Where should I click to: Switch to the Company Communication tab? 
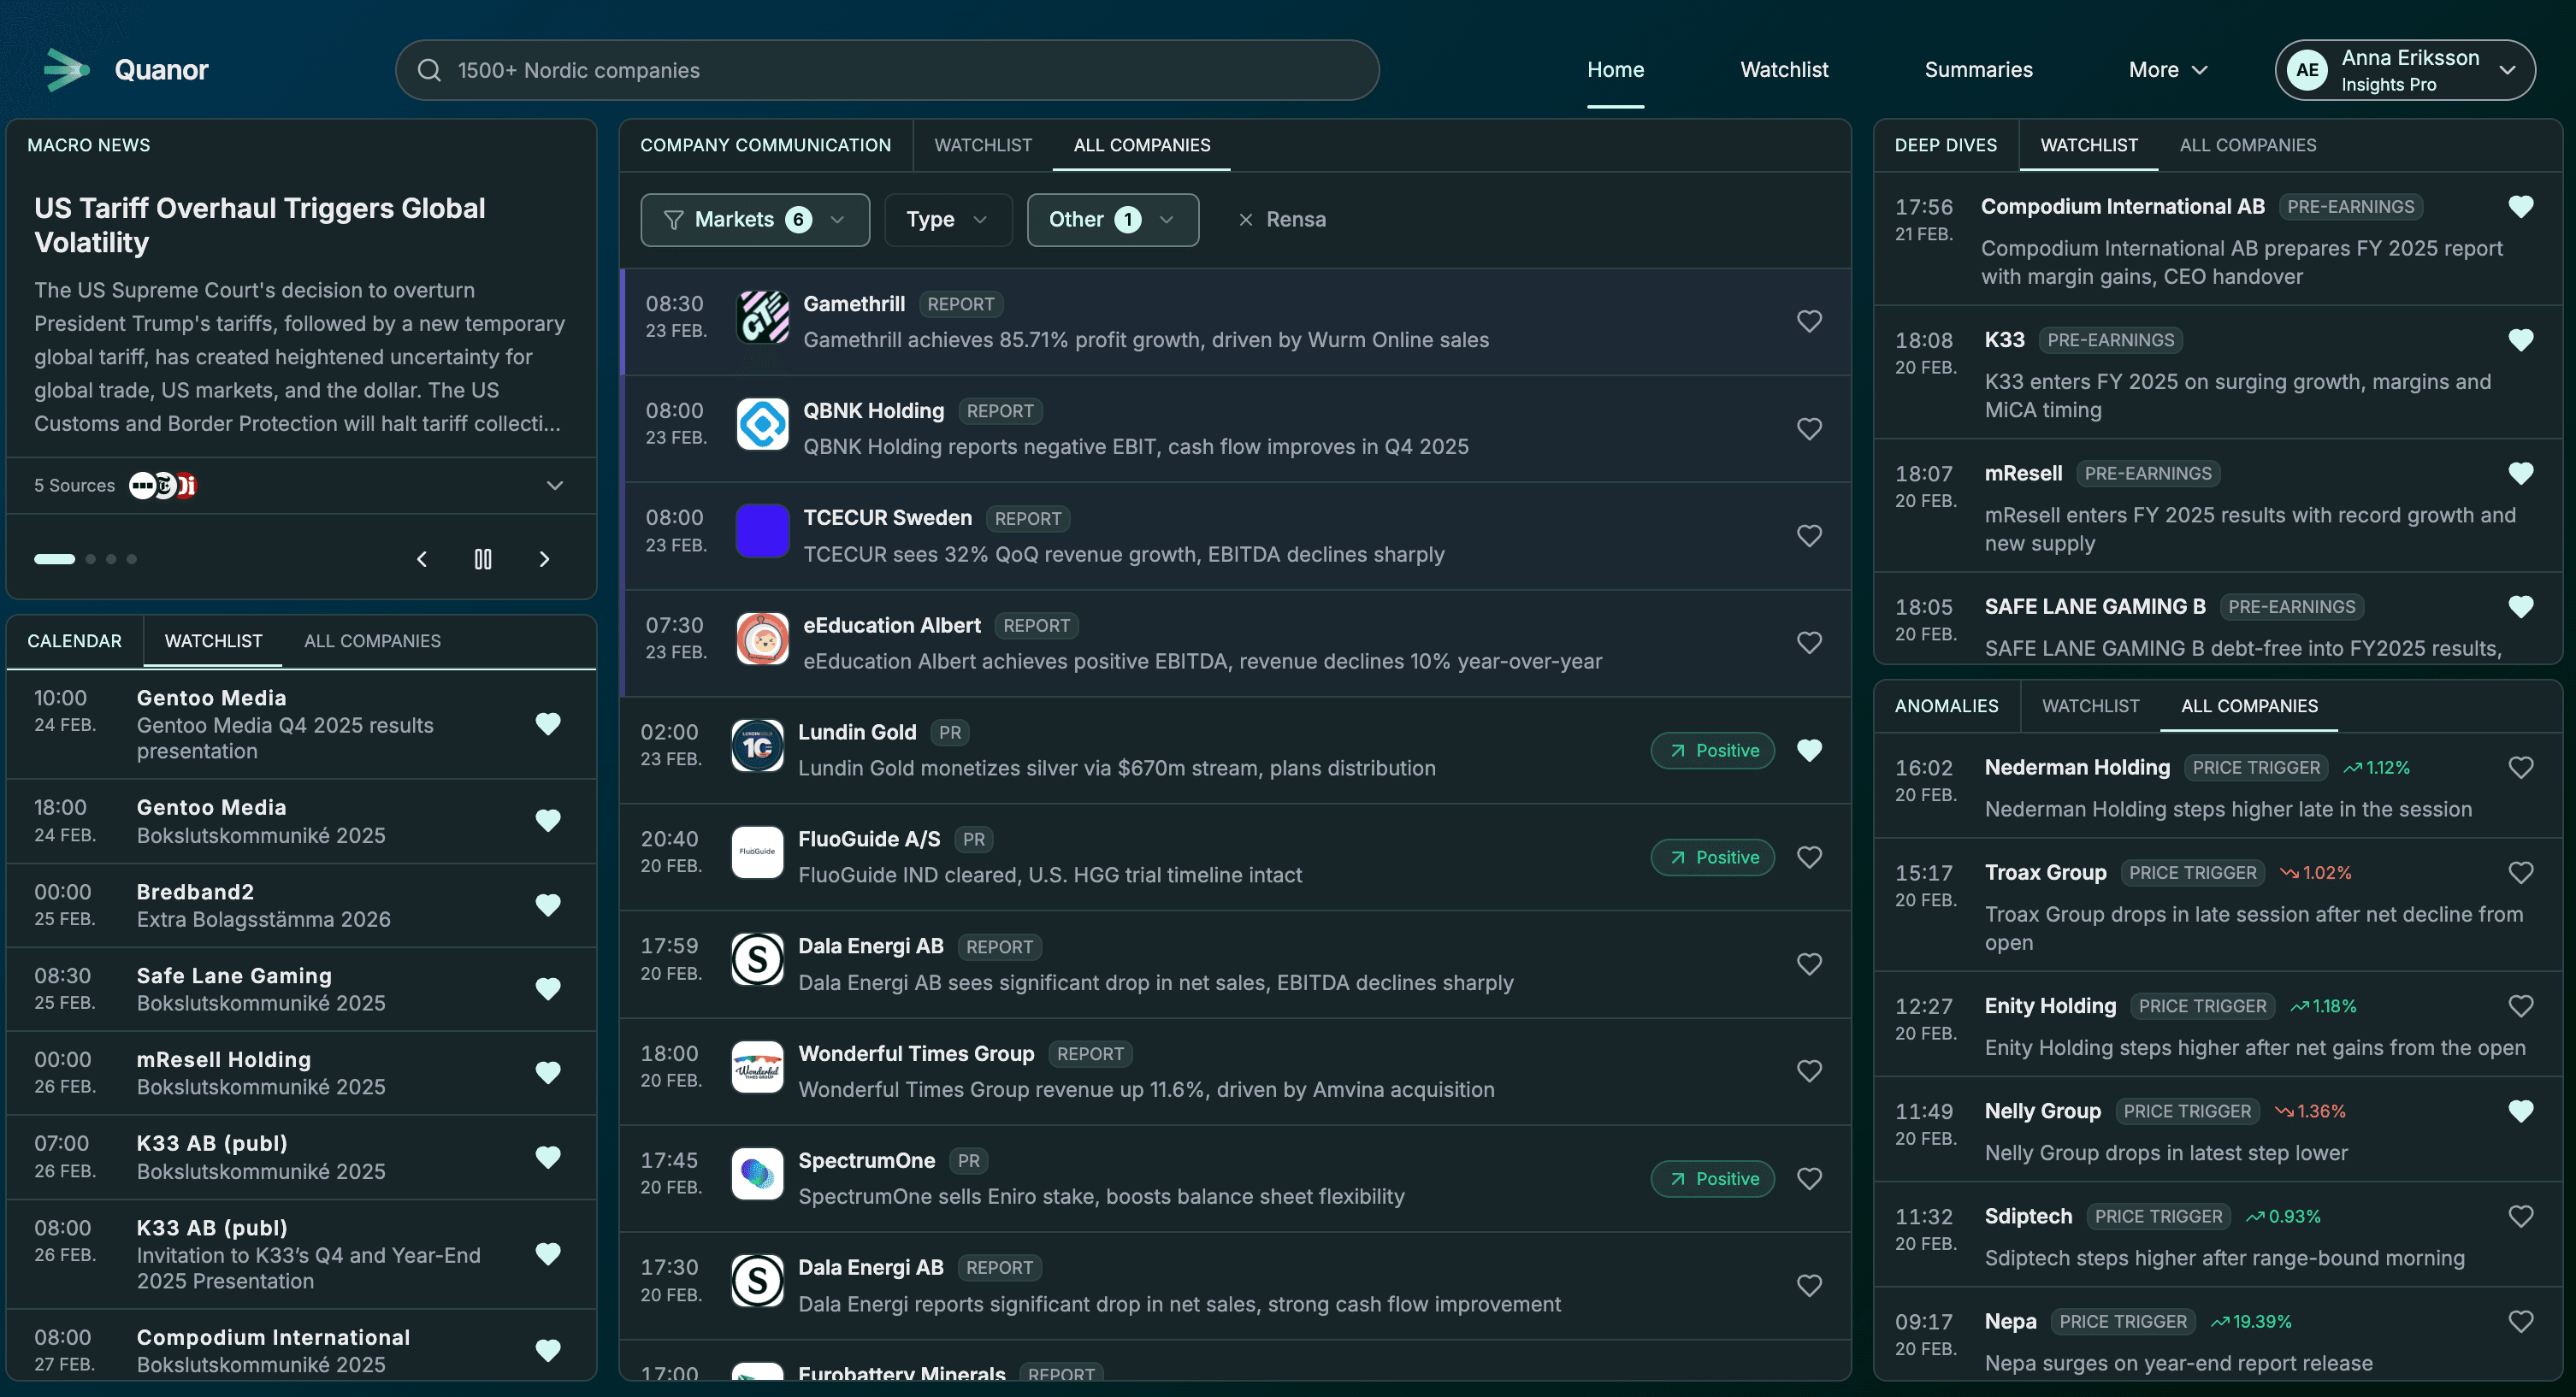point(766,145)
